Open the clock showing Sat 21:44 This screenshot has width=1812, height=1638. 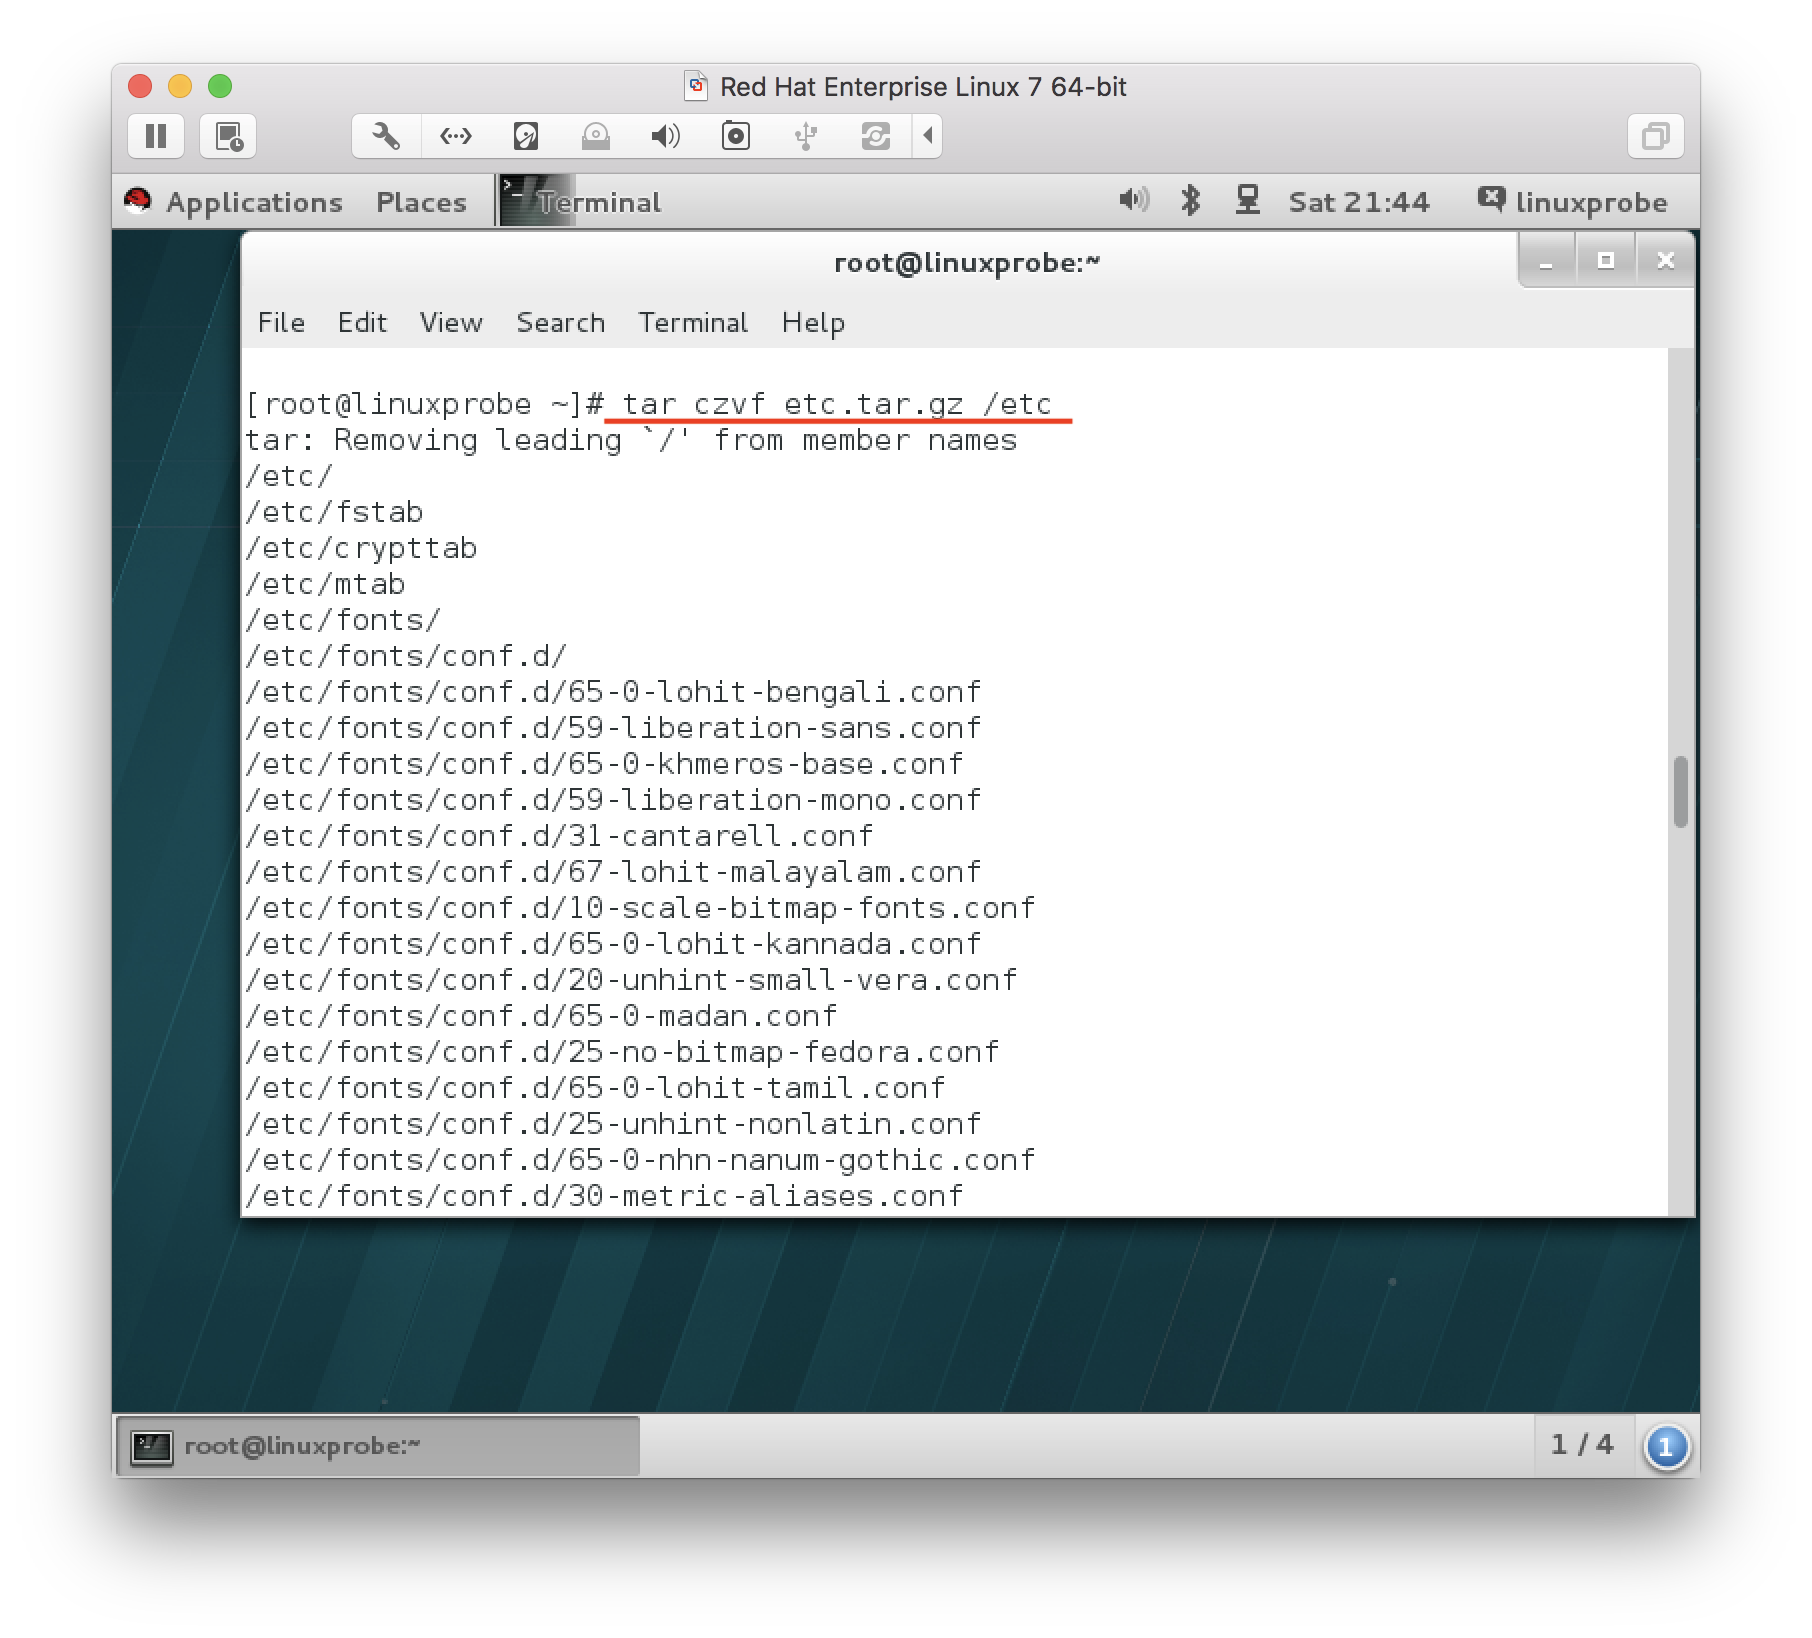[x=1359, y=202]
